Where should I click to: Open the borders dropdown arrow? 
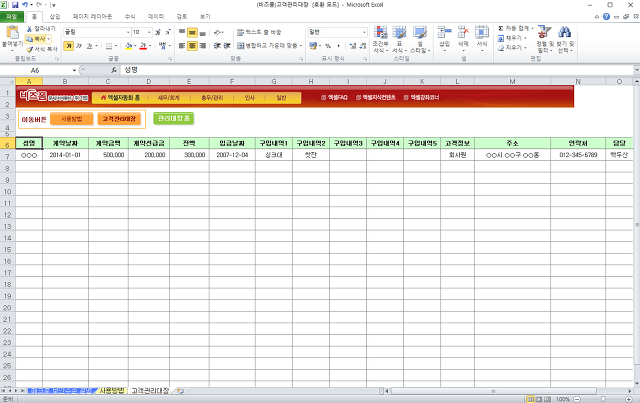point(116,46)
